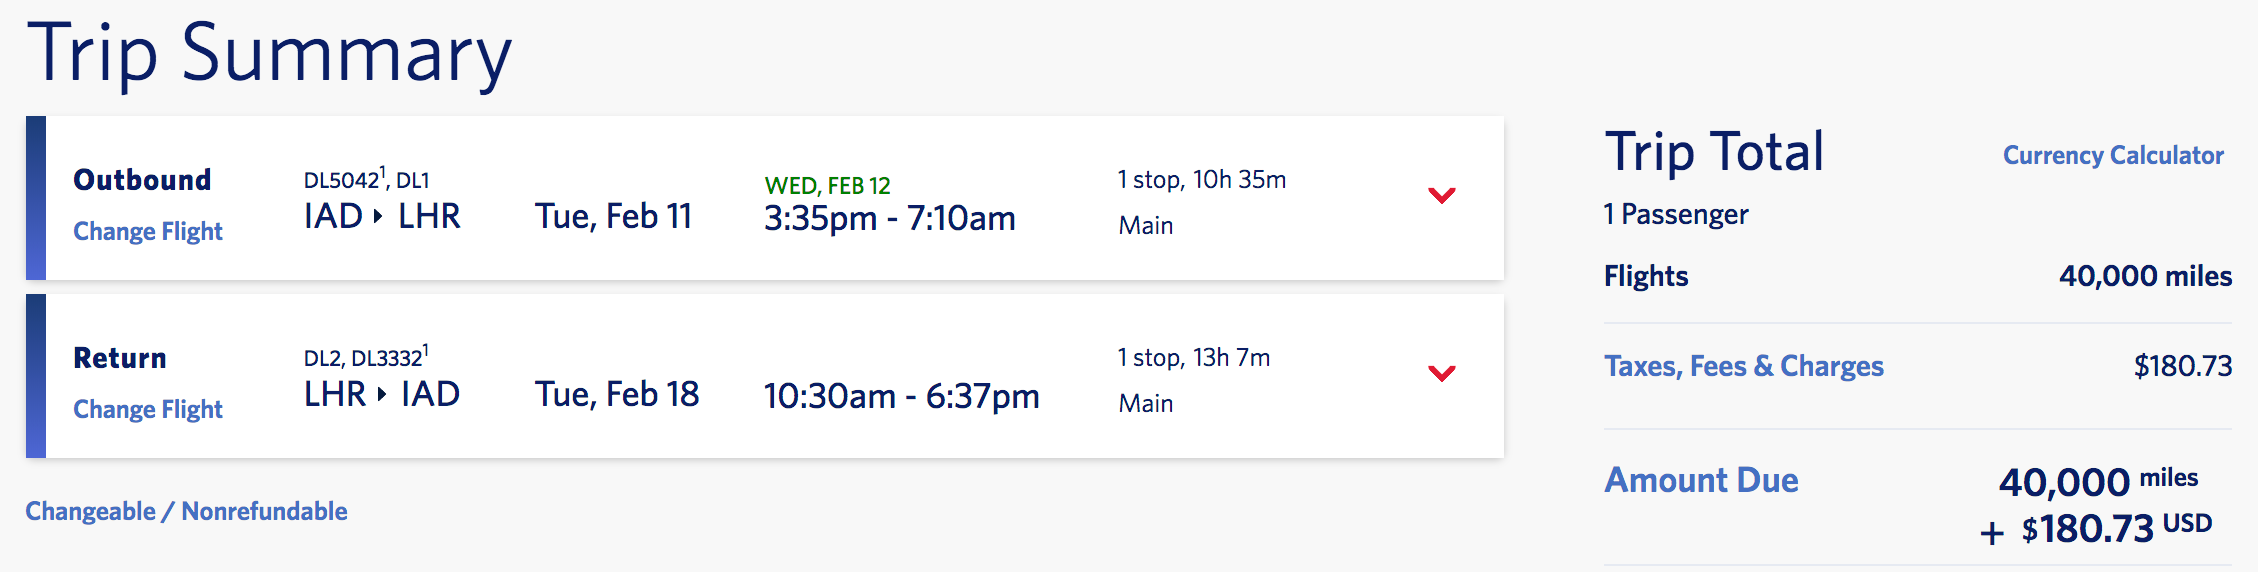Click Change Flight under Return

point(148,409)
